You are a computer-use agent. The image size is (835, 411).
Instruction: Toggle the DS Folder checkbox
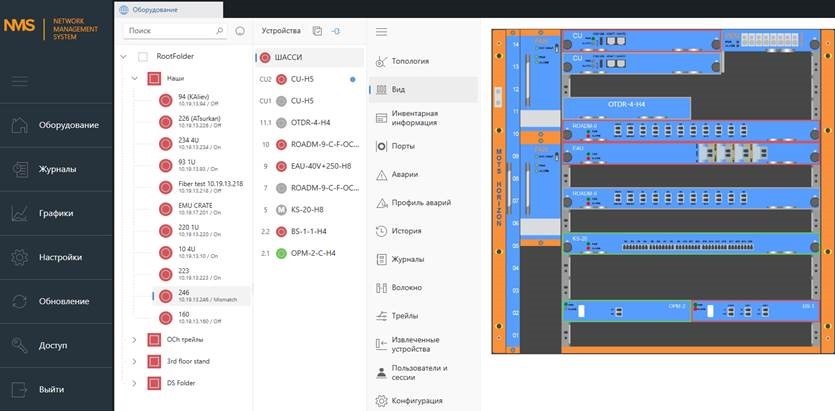click(154, 382)
